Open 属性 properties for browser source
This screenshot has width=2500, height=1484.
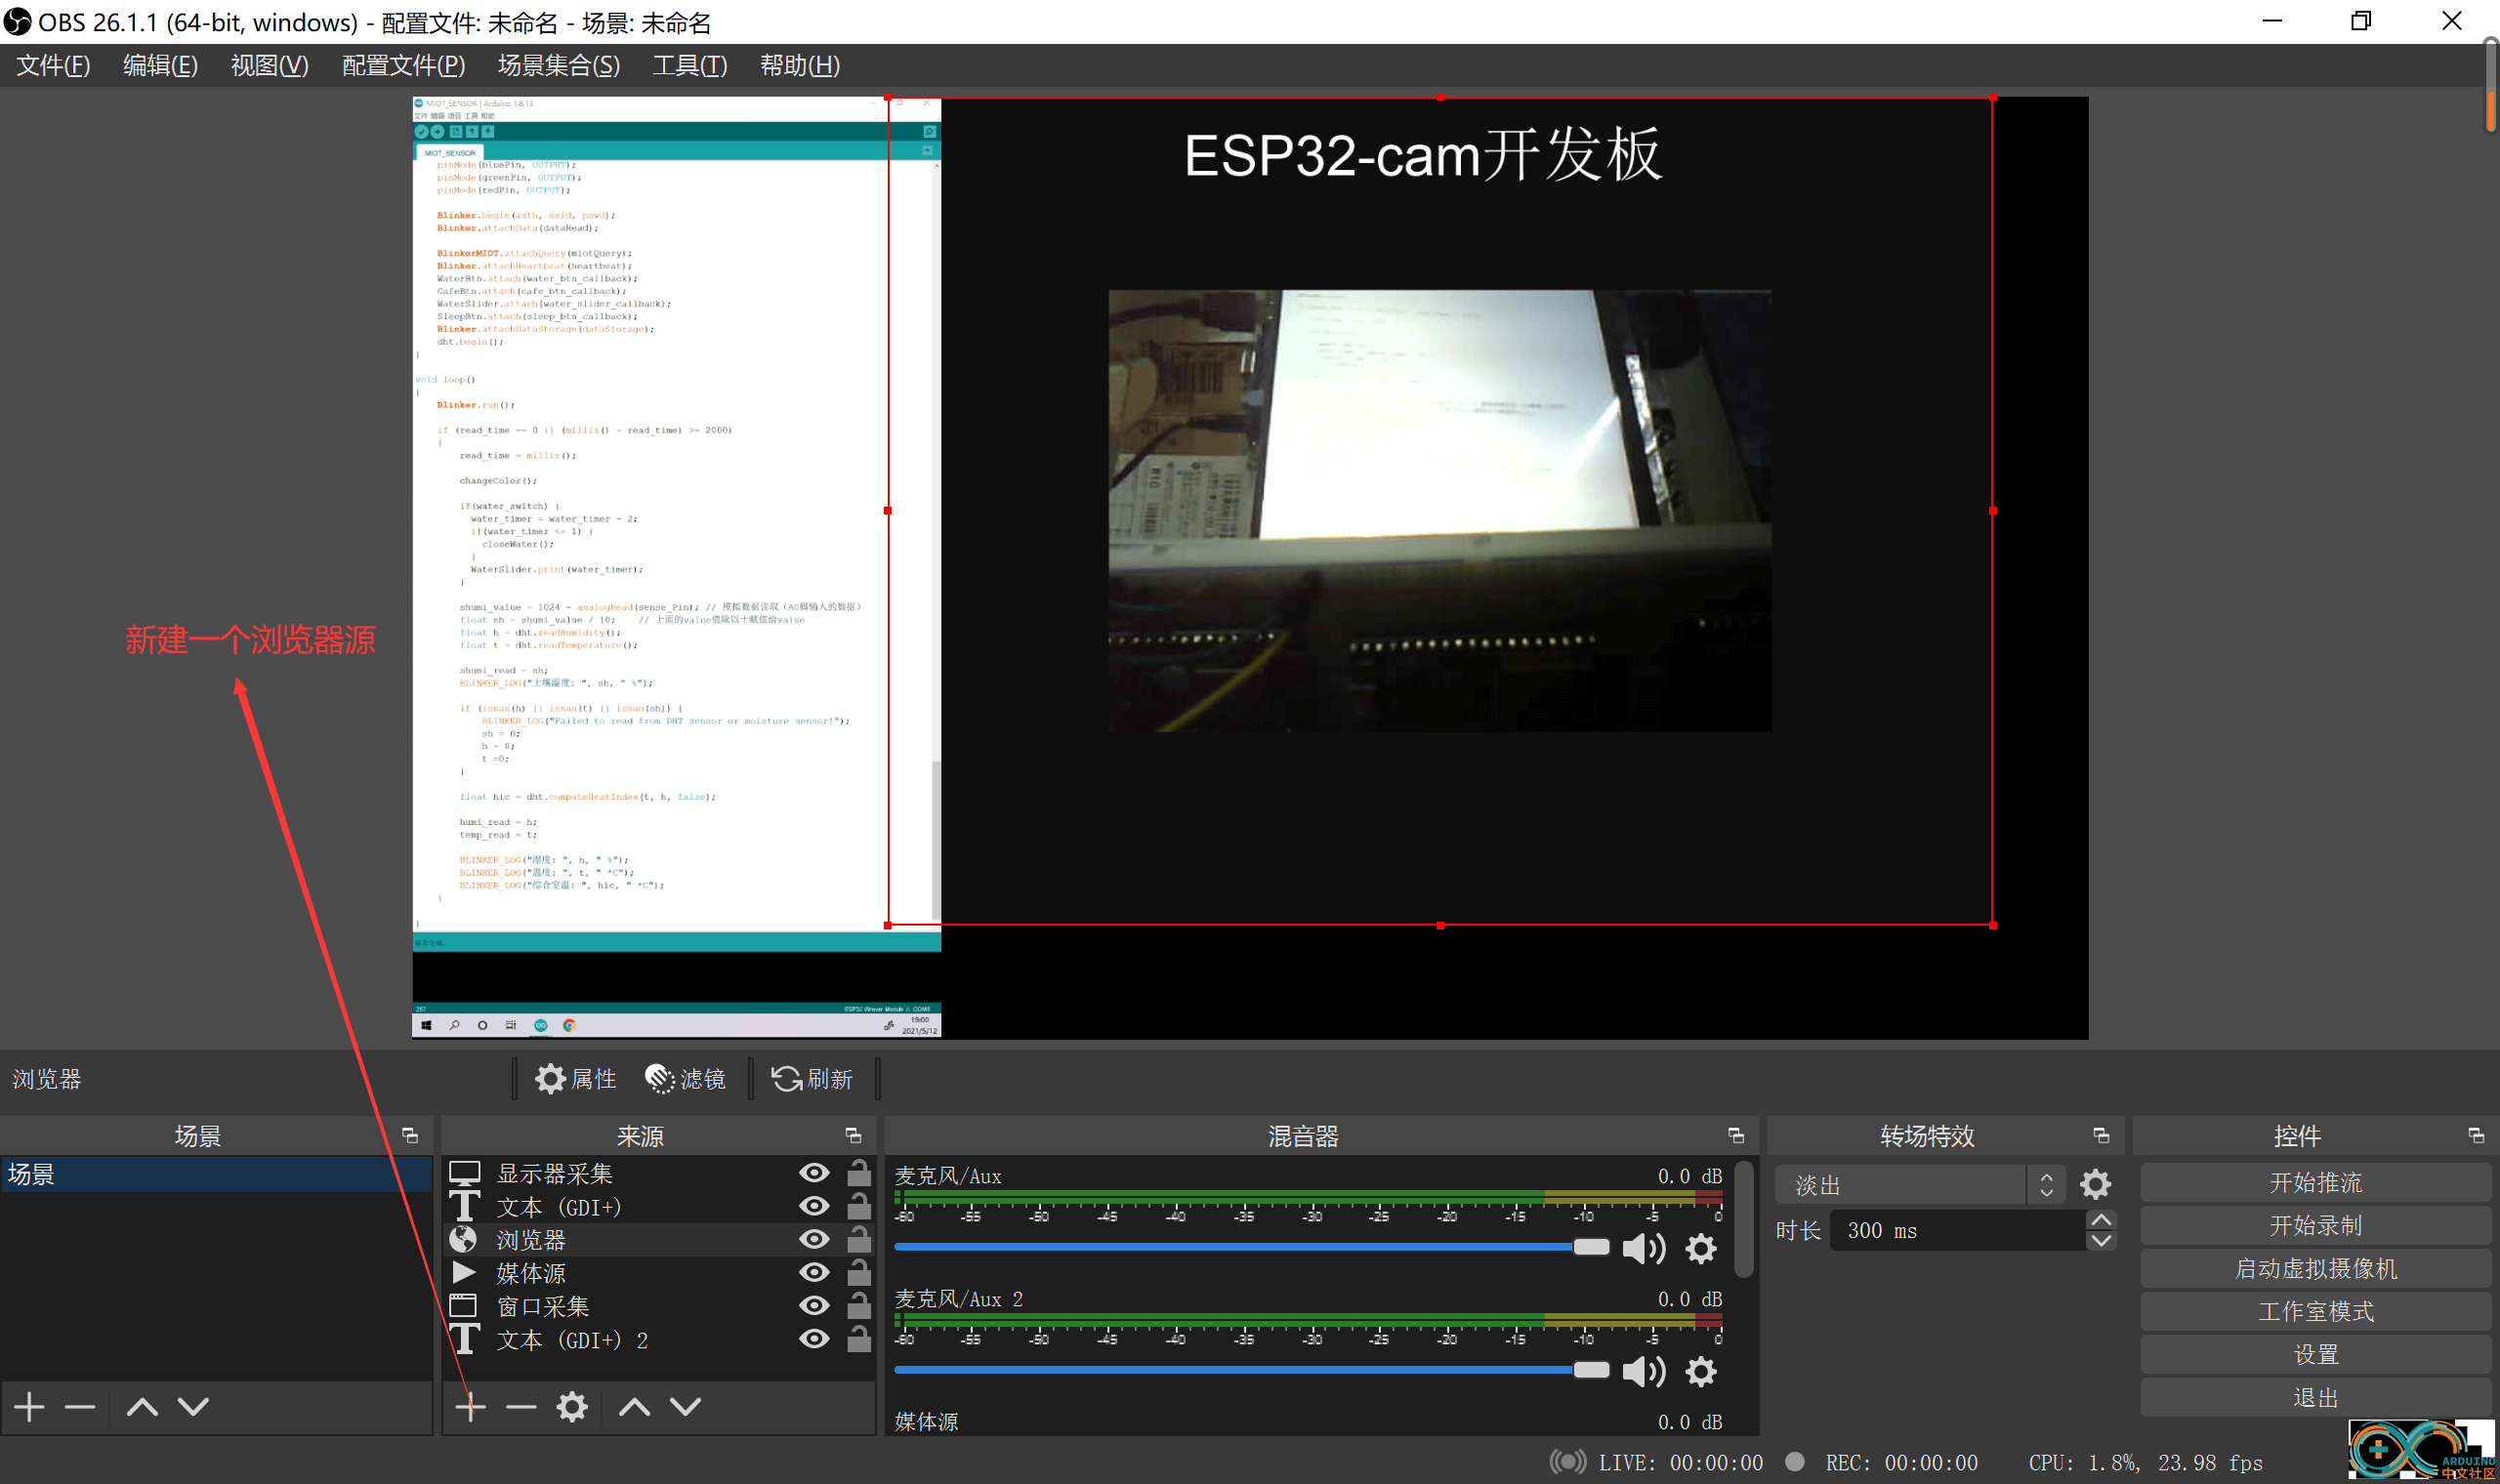[x=576, y=1078]
